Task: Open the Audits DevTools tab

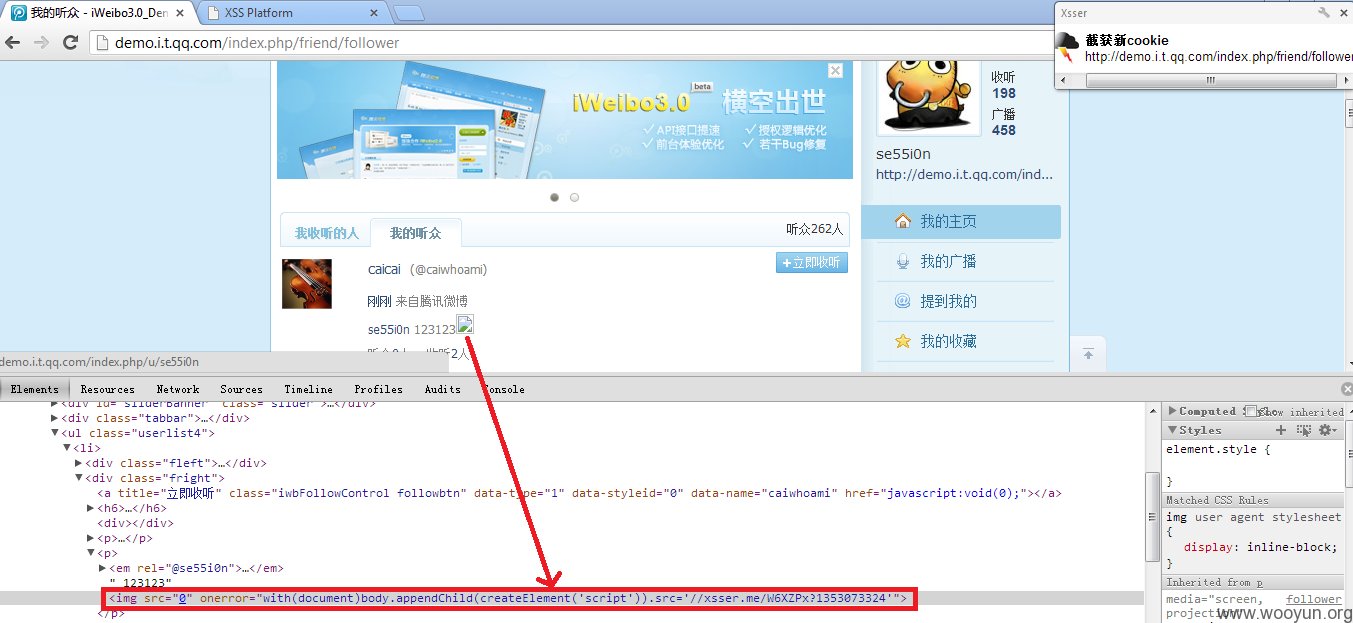Action: (x=442, y=389)
